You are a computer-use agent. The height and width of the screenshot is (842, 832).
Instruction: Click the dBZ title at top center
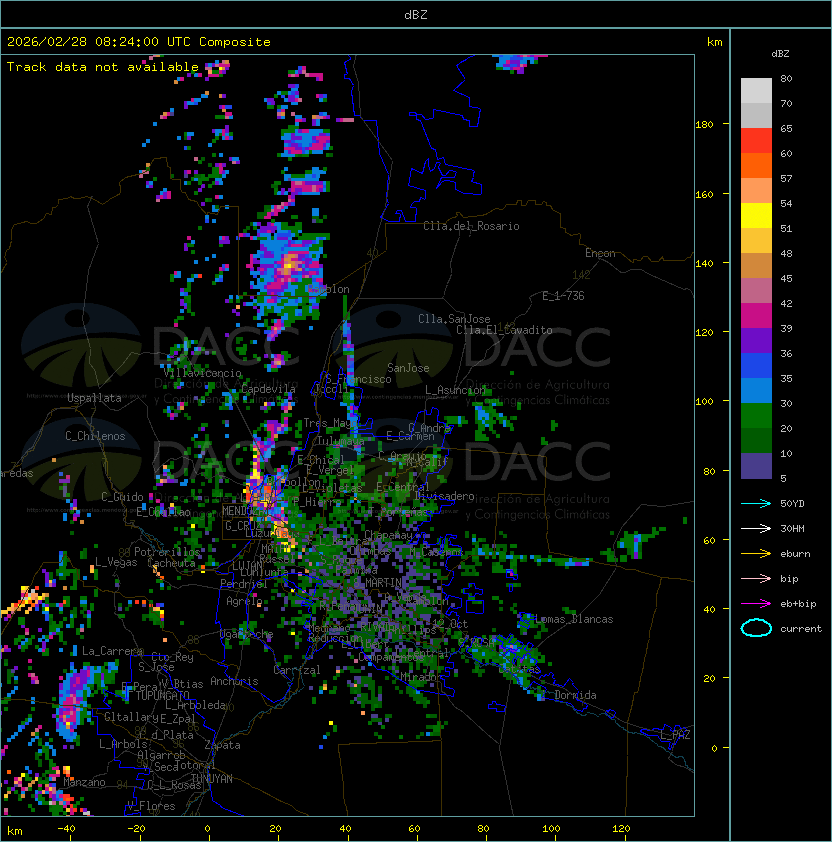point(416,14)
